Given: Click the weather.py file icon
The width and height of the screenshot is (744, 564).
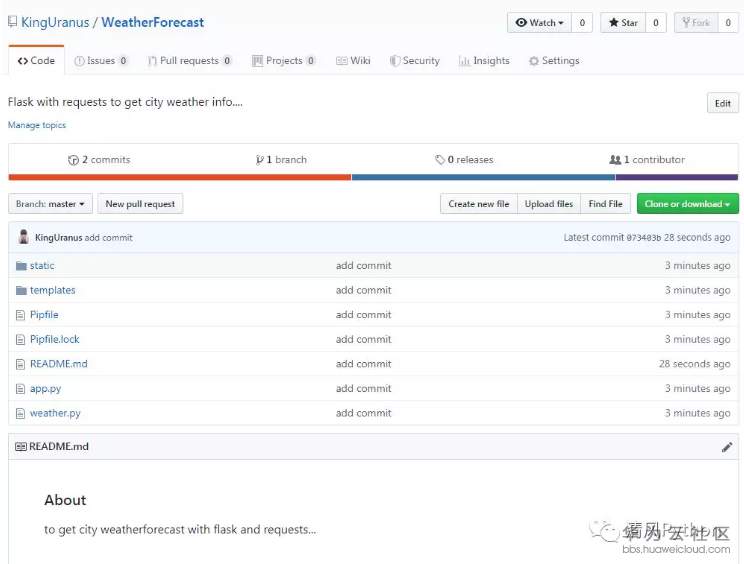Looking at the screenshot, I should point(20,413).
